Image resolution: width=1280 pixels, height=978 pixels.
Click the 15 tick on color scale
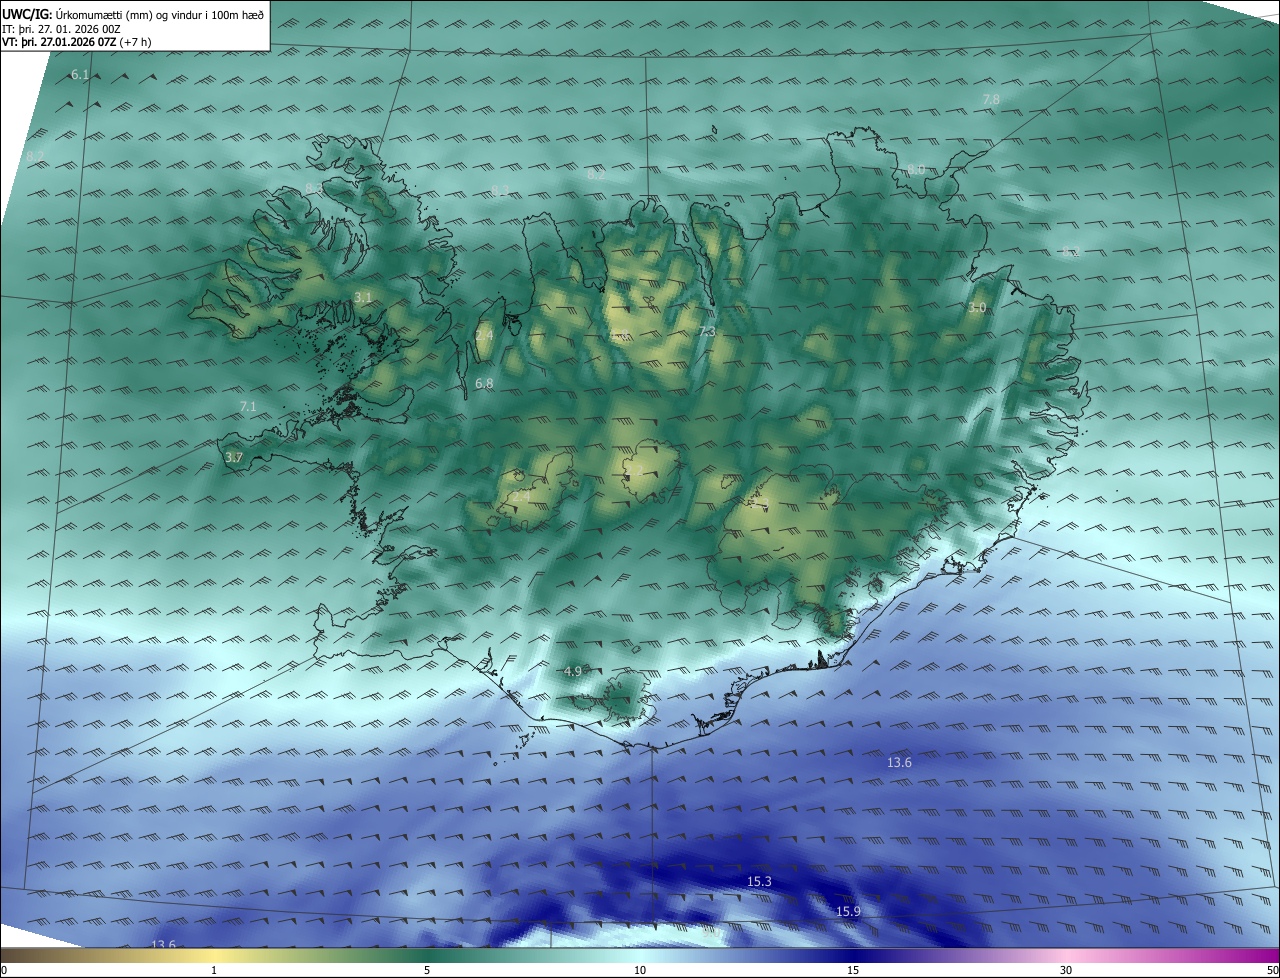[x=853, y=970]
